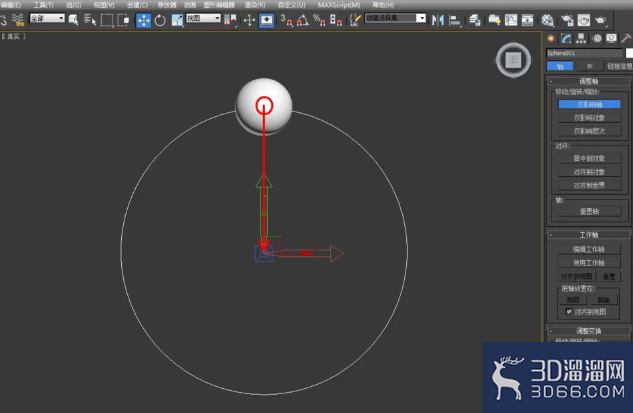633x413 pixels.
Task: Open the Rendered Frame Window icon
Action: coord(584,20)
